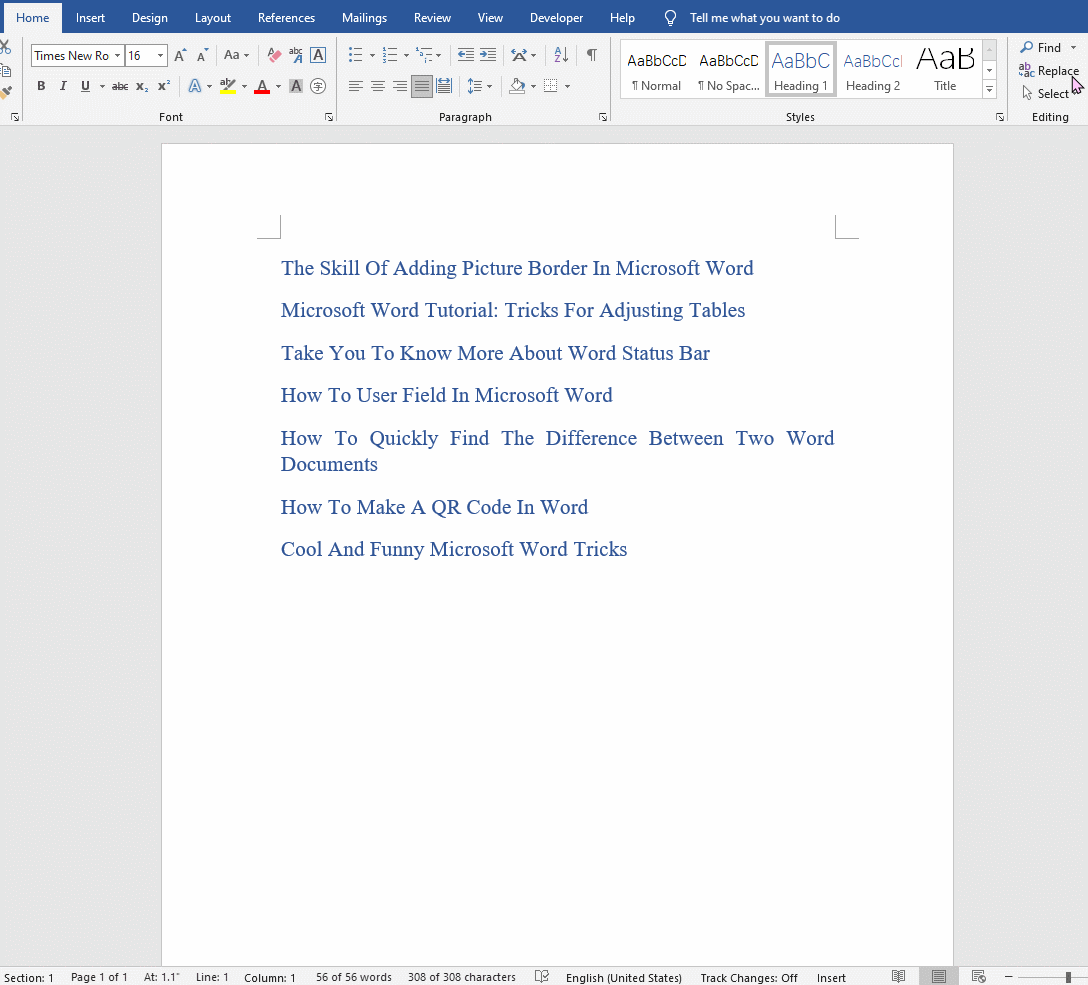
Task: Open font color dropdown arrow
Action: (x=278, y=86)
